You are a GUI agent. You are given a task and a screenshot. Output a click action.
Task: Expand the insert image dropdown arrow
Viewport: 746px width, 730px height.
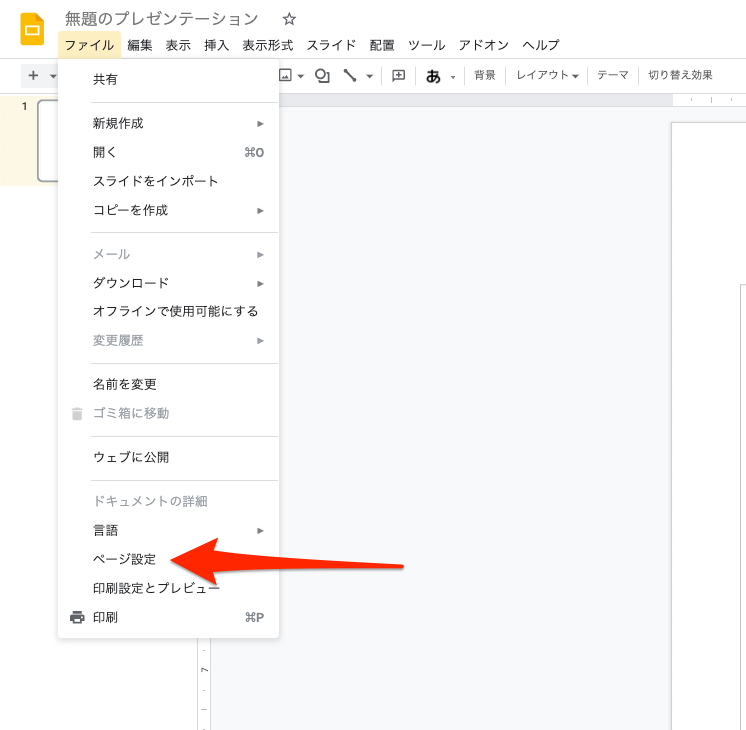point(300,76)
